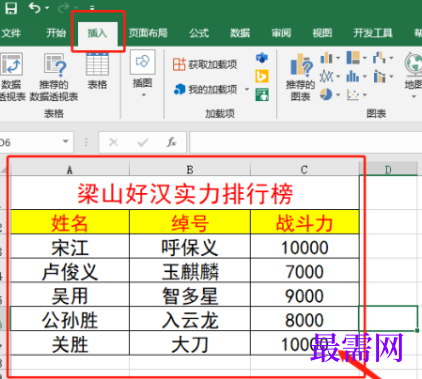Click the Name Box cell reference field
This screenshot has height=379, width=422.
point(30,142)
